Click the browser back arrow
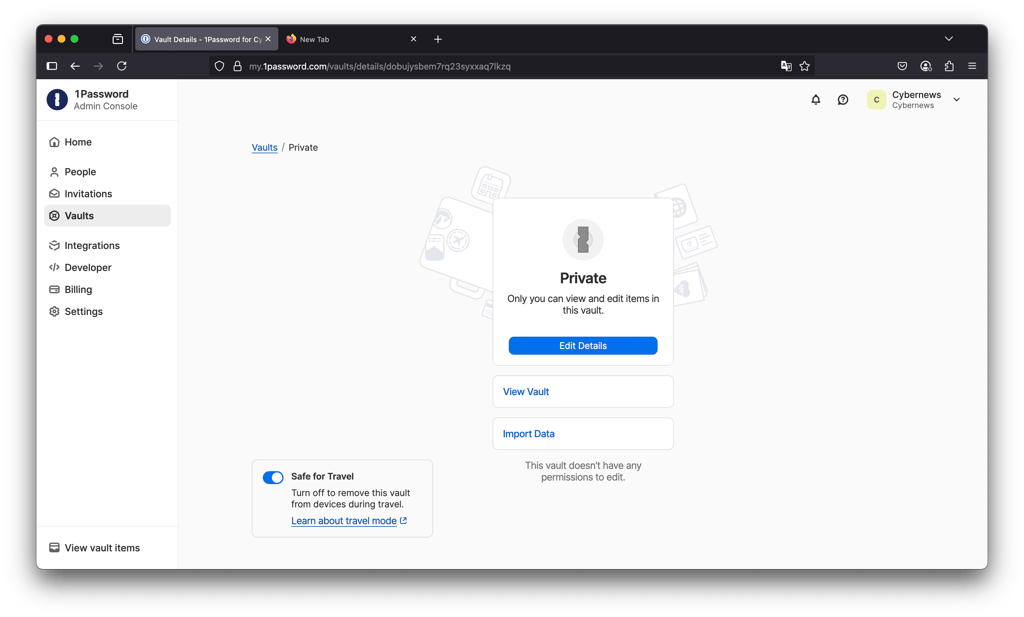Image resolution: width=1024 pixels, height=617 pixels. pyautogui.click(x=75, y=66)
